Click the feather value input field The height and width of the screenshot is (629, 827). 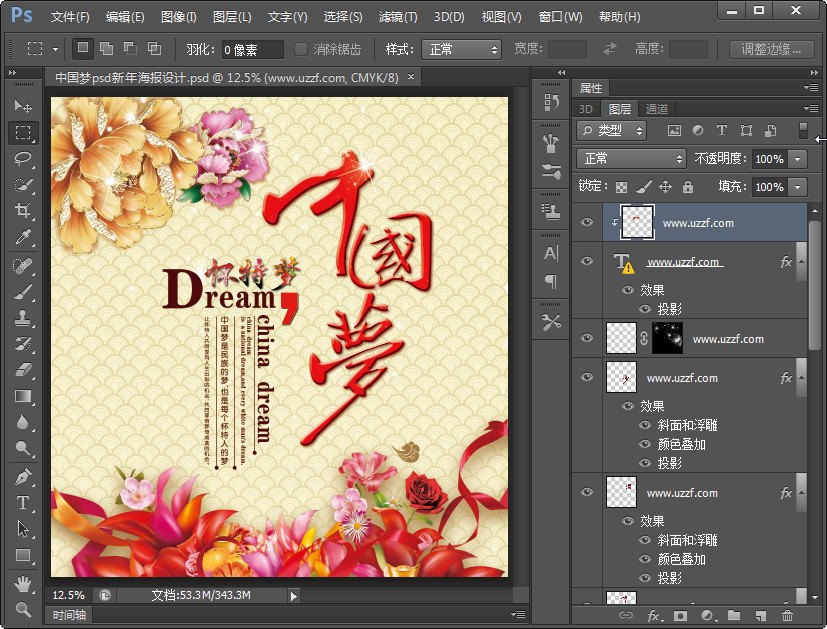pos(252,49)
